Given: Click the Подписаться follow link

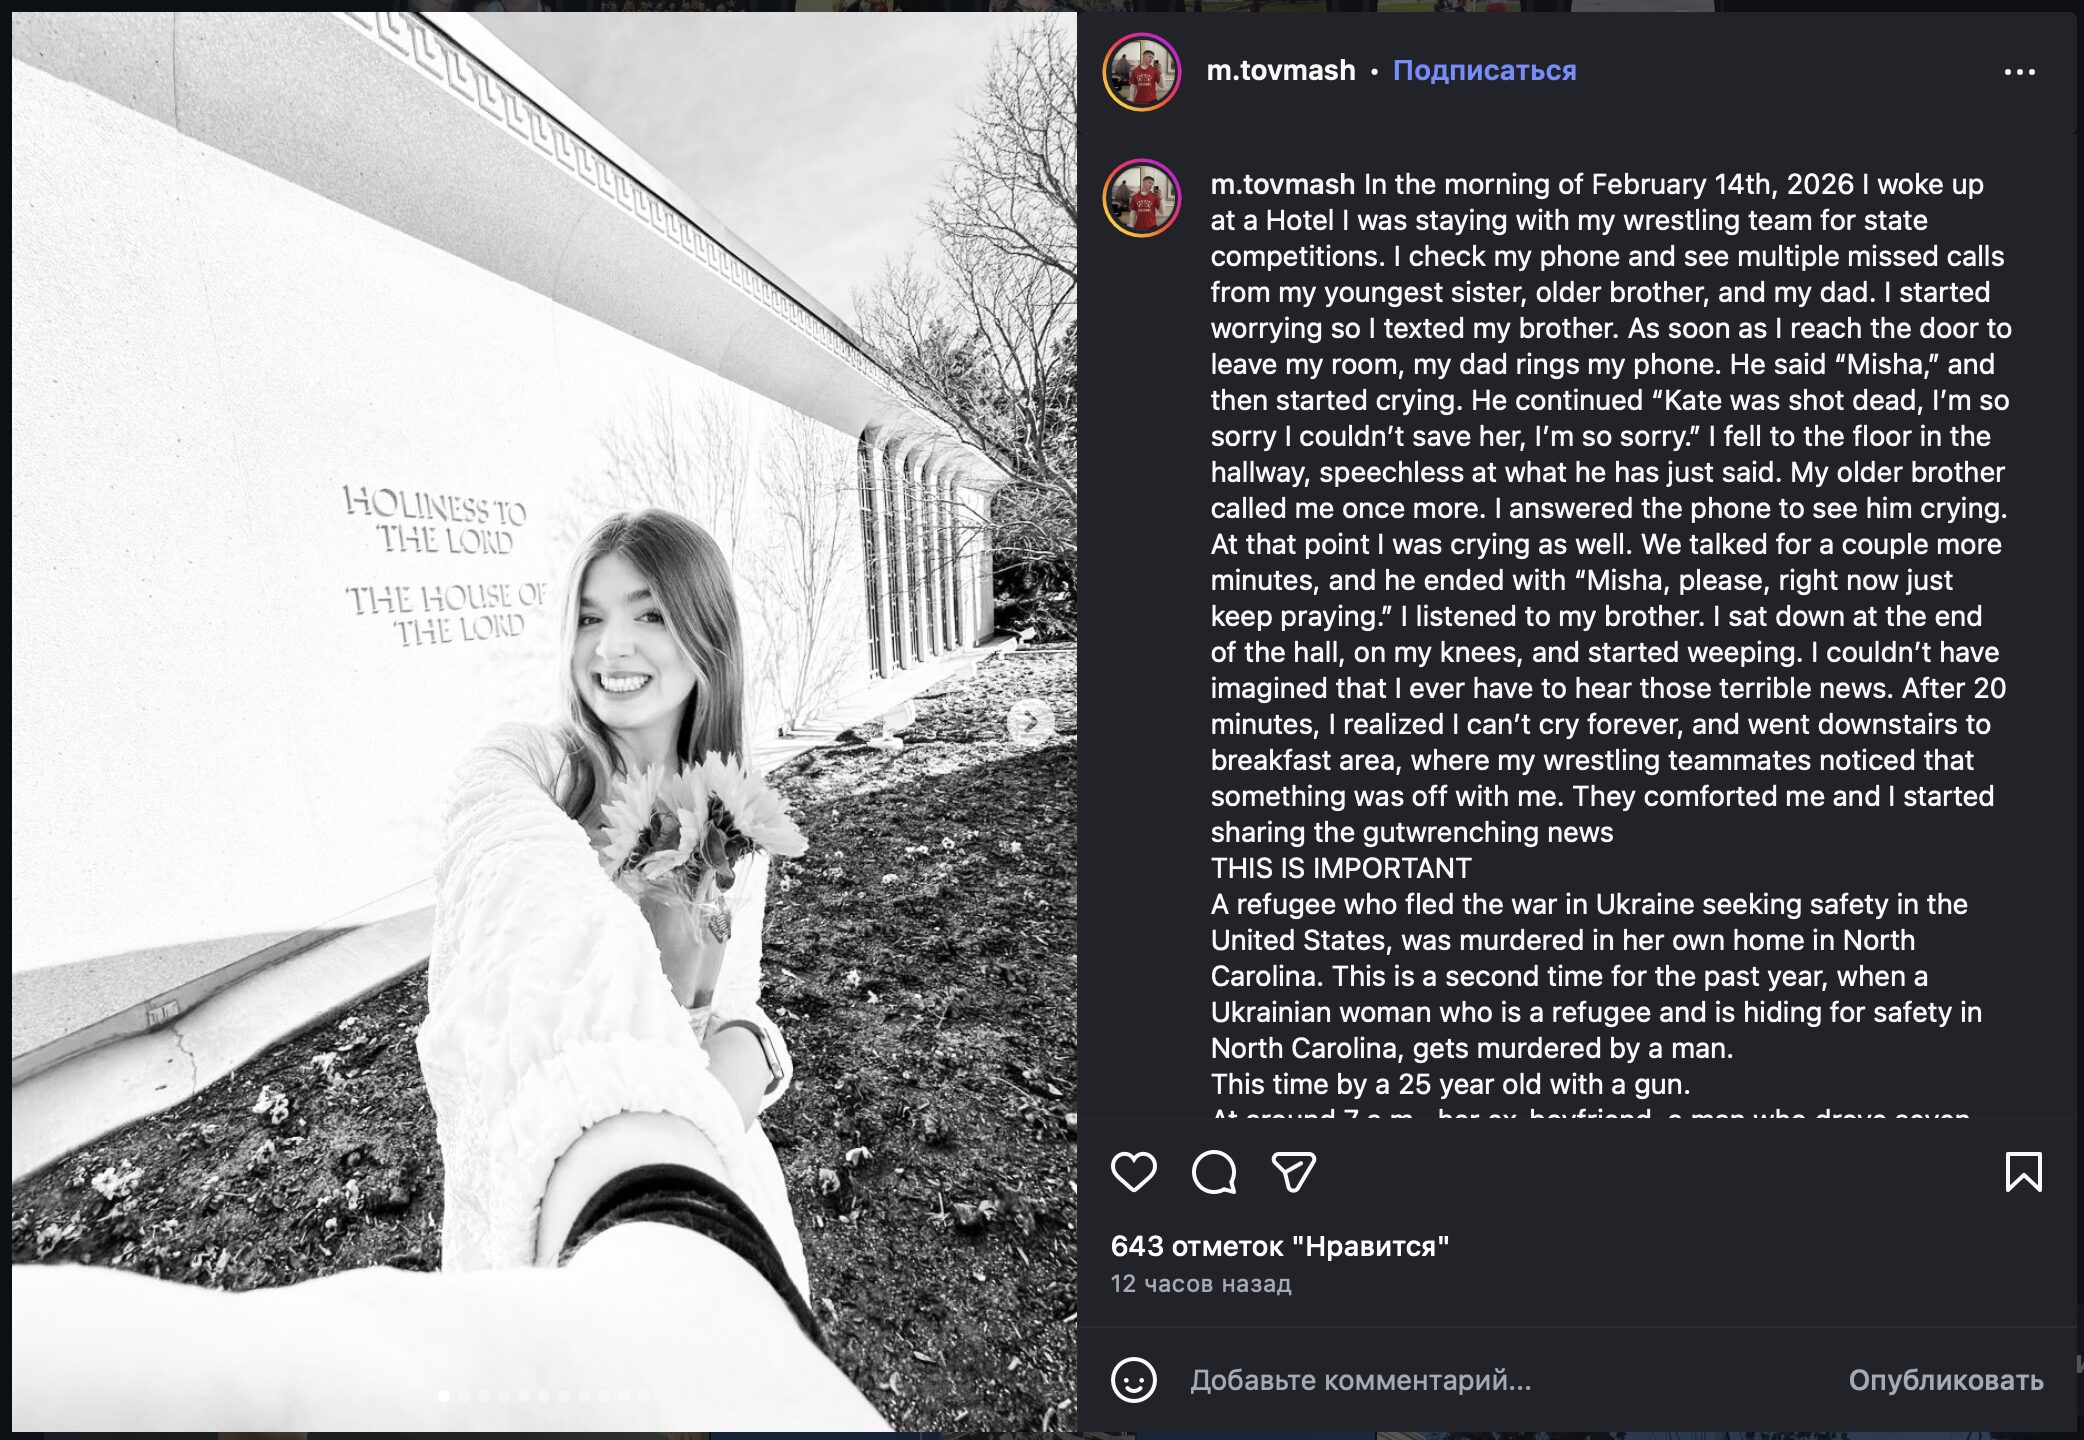Looking at the screenshot, I should (1484, 71).
